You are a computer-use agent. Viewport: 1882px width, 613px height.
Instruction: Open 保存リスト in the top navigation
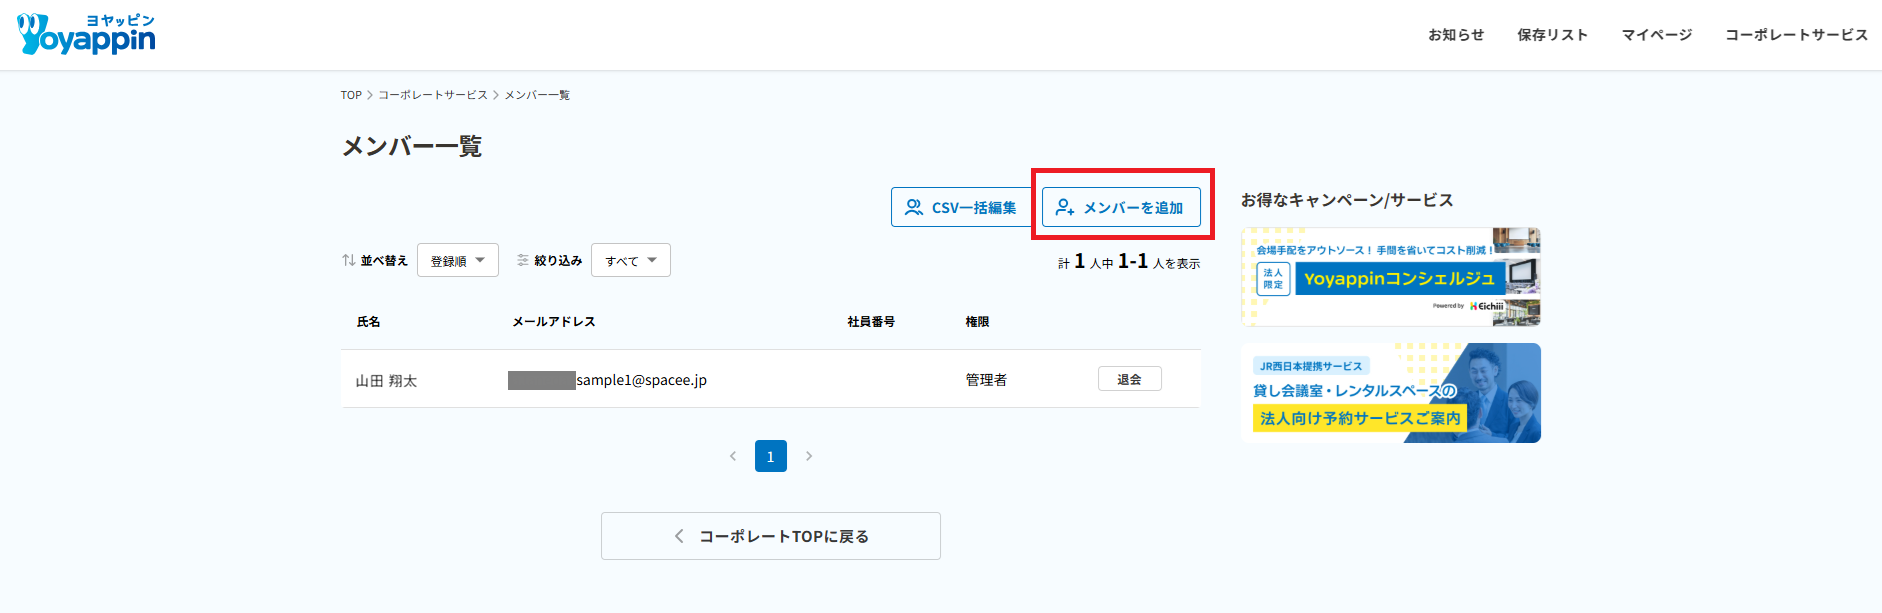click(1552, 35)
